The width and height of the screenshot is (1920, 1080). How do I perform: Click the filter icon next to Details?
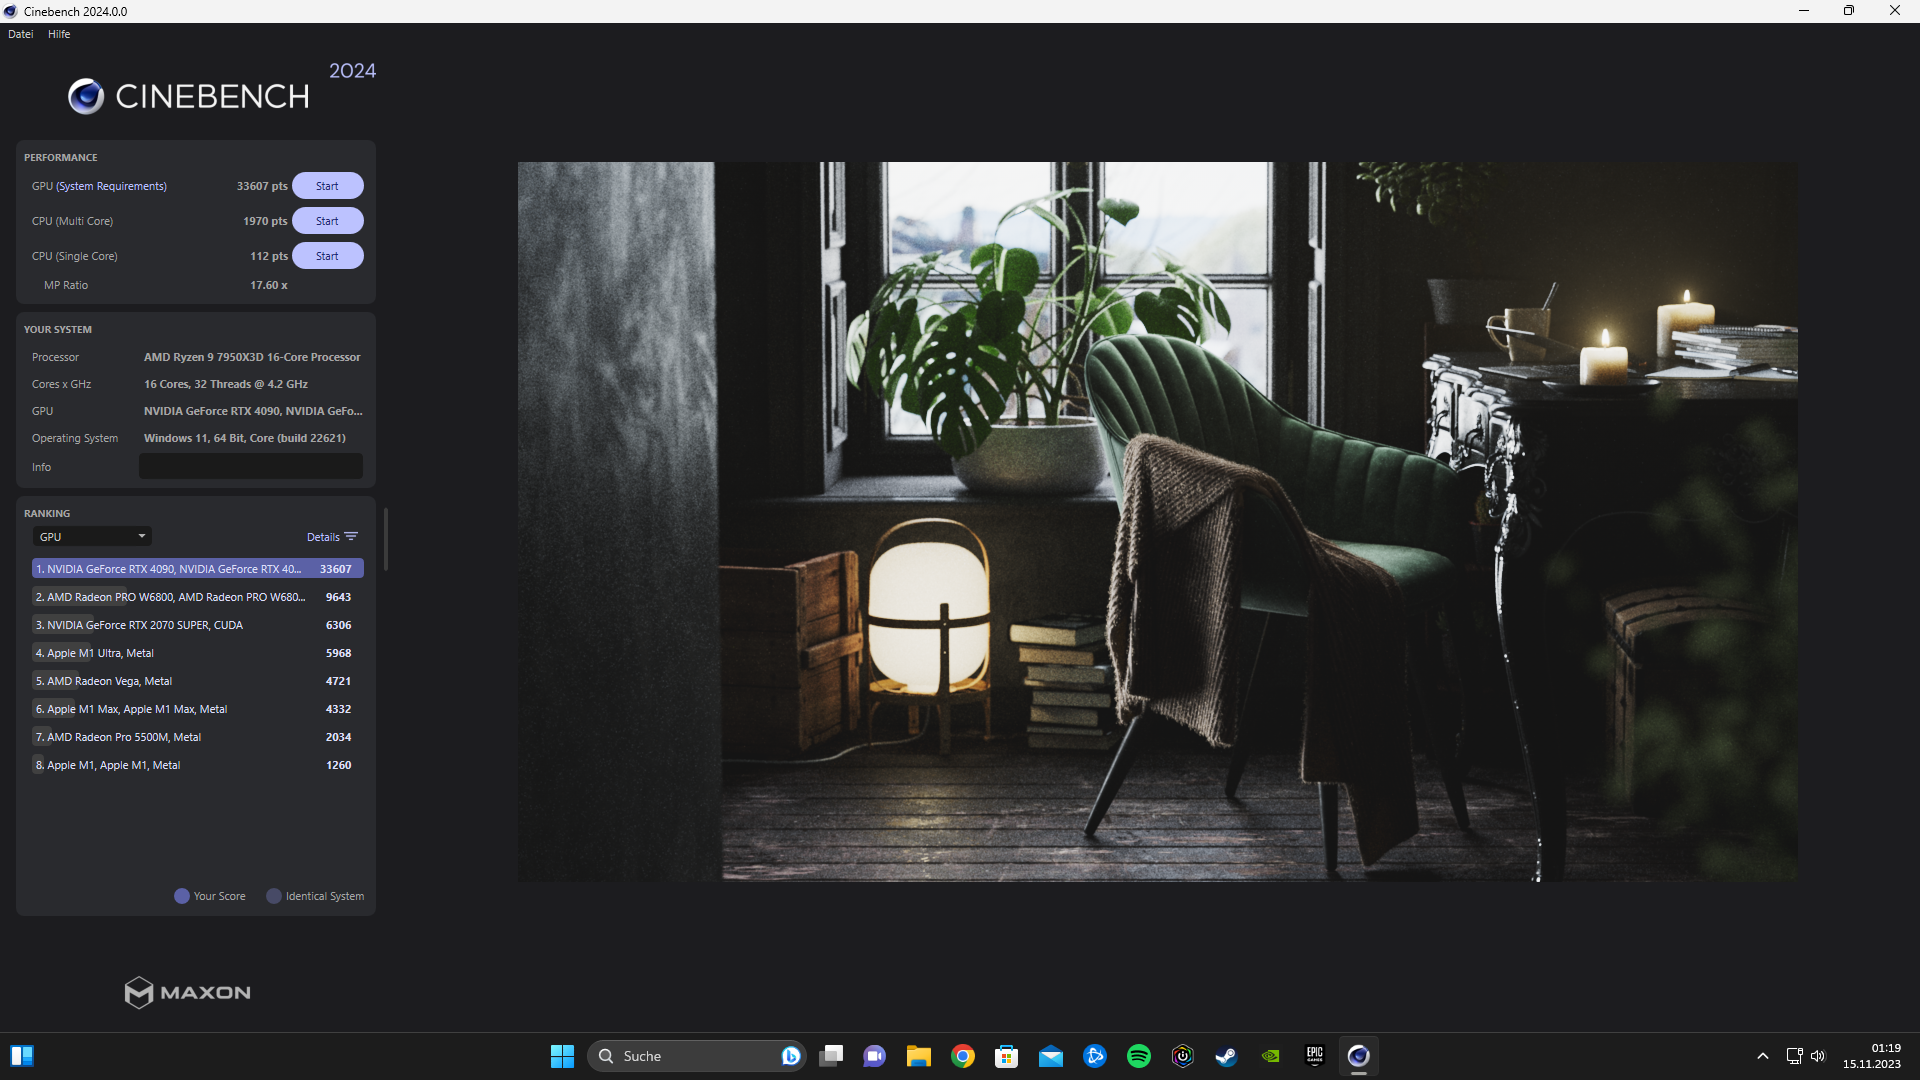tap(352, 536)
